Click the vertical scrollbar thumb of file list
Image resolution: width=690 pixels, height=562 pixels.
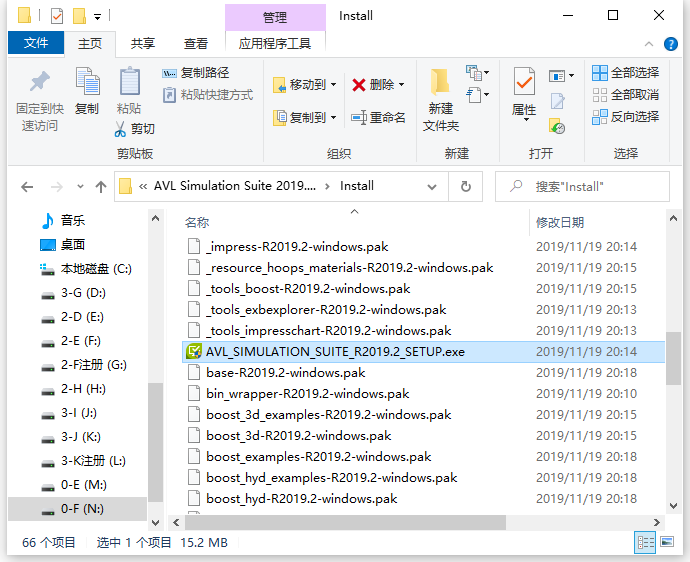point(673,359)
